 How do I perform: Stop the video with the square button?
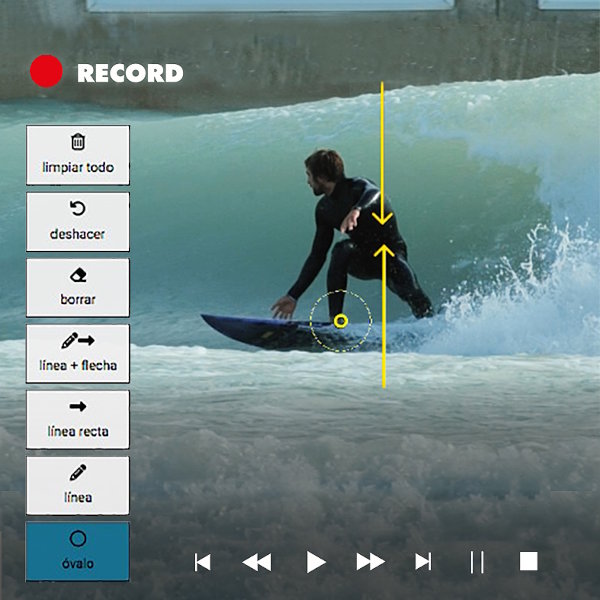pyautogui.click(x=529, y=561)
